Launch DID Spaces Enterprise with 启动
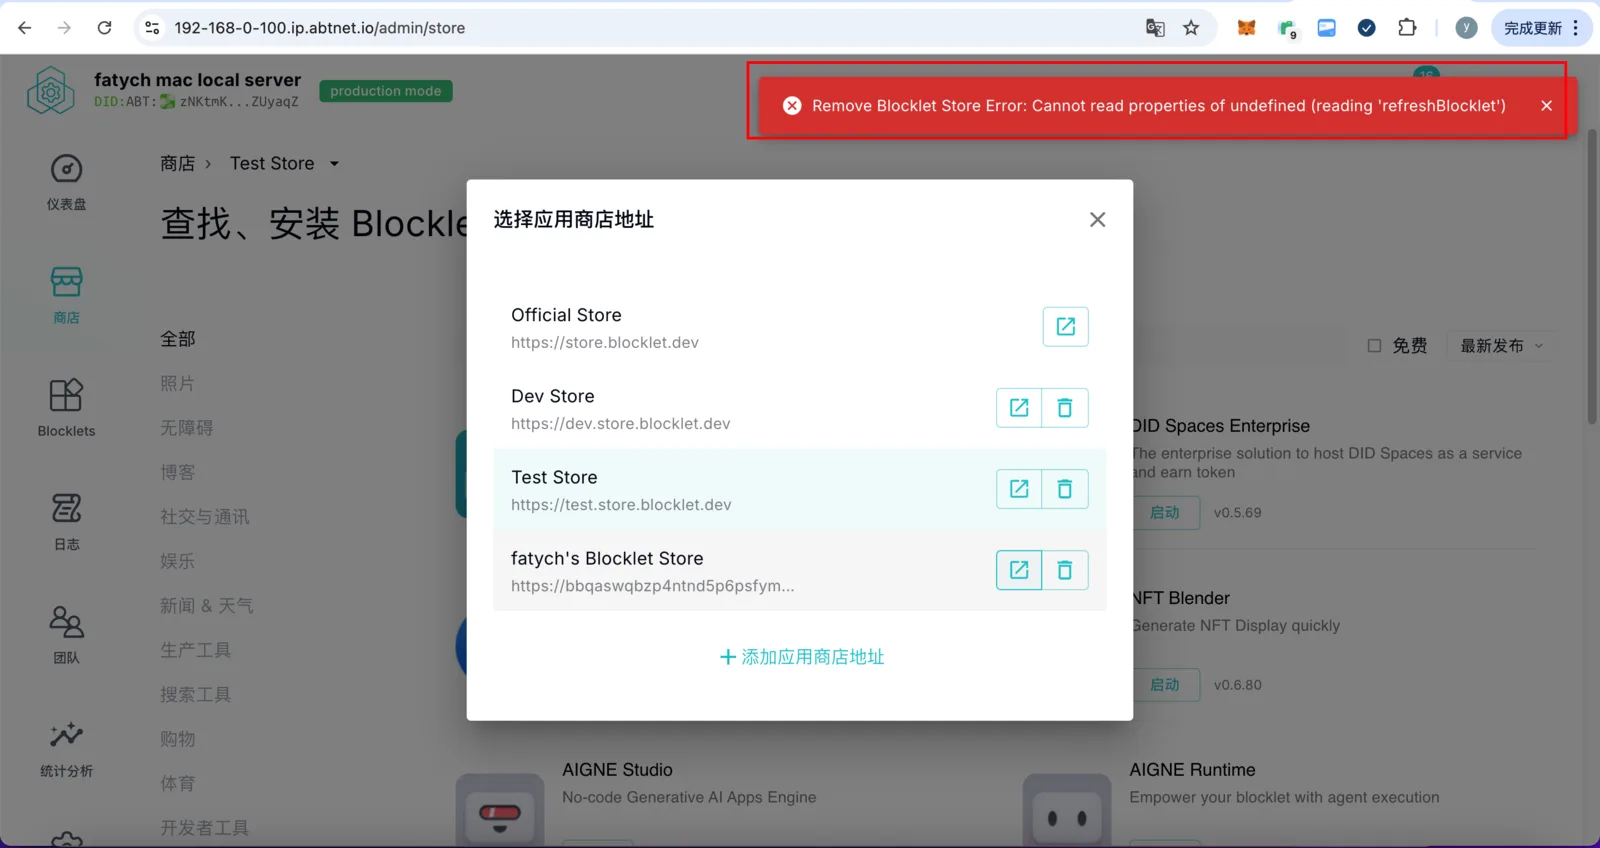 1165,513
